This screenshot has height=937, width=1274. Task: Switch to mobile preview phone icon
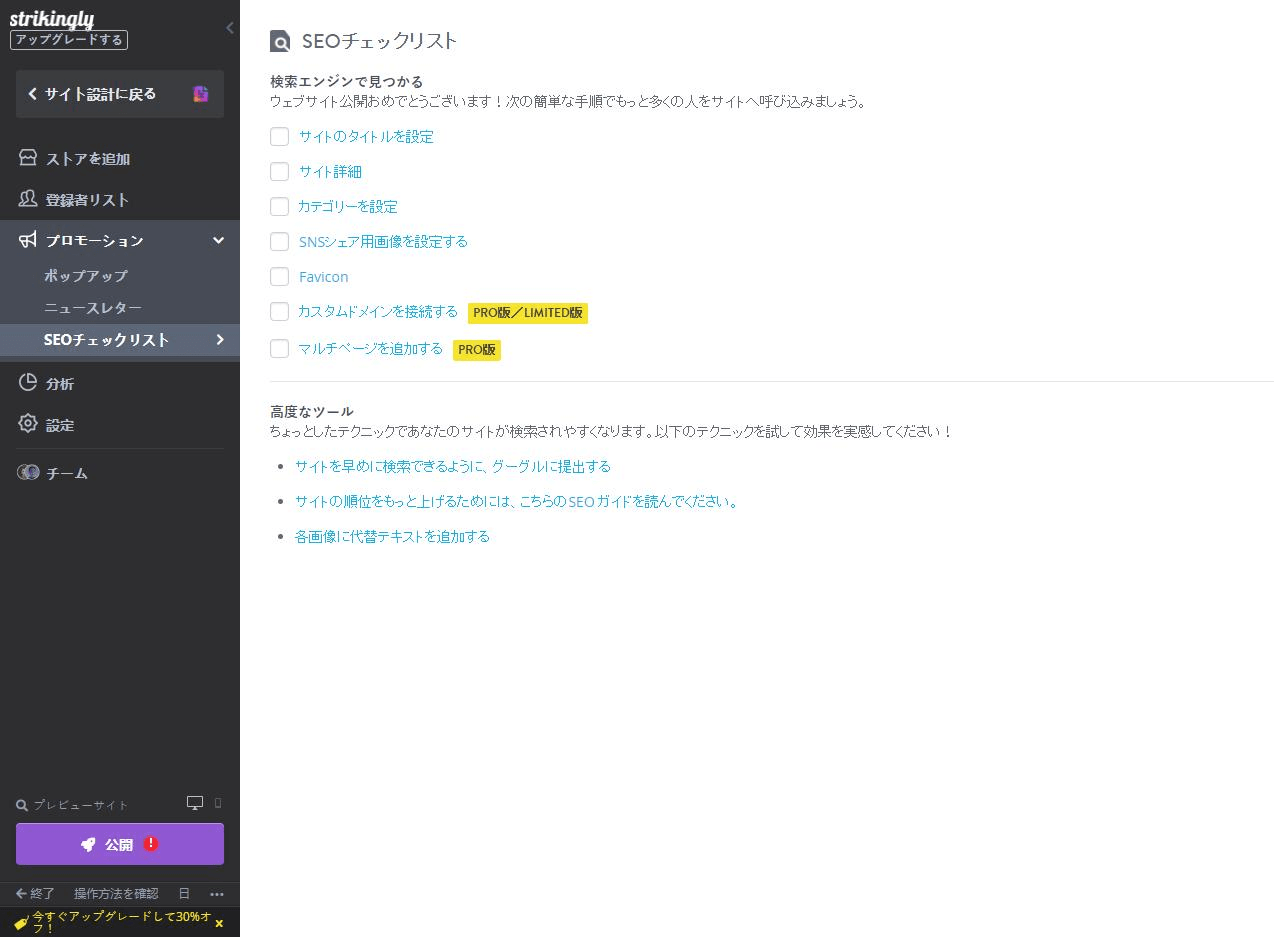(x=216, y=803)
